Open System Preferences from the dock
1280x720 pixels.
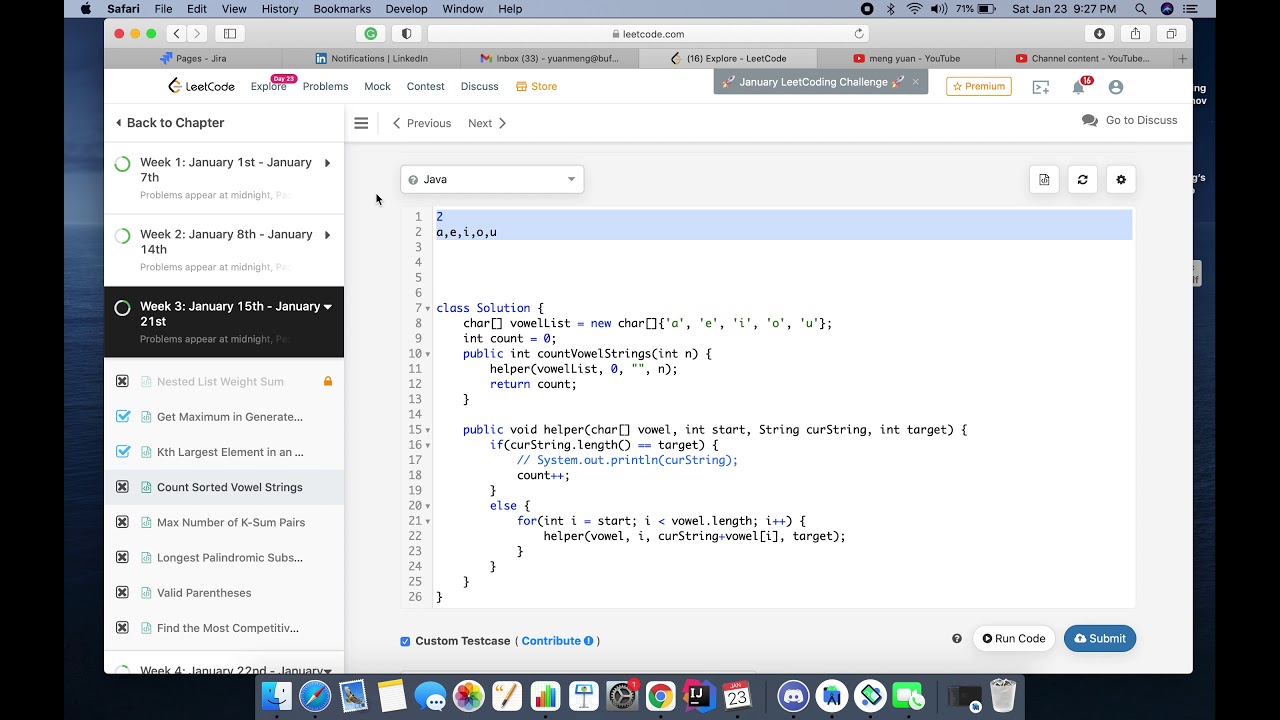tap(622, 695)
